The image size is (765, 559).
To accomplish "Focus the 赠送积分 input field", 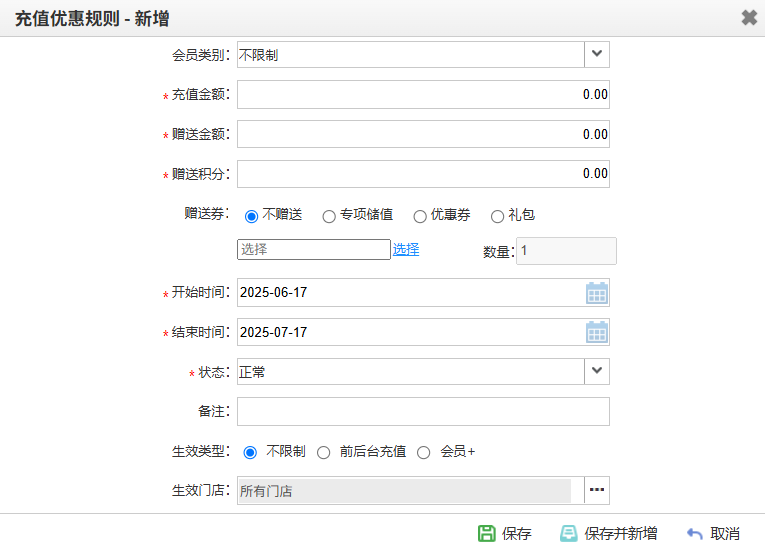I will click(x=423, y=174).
